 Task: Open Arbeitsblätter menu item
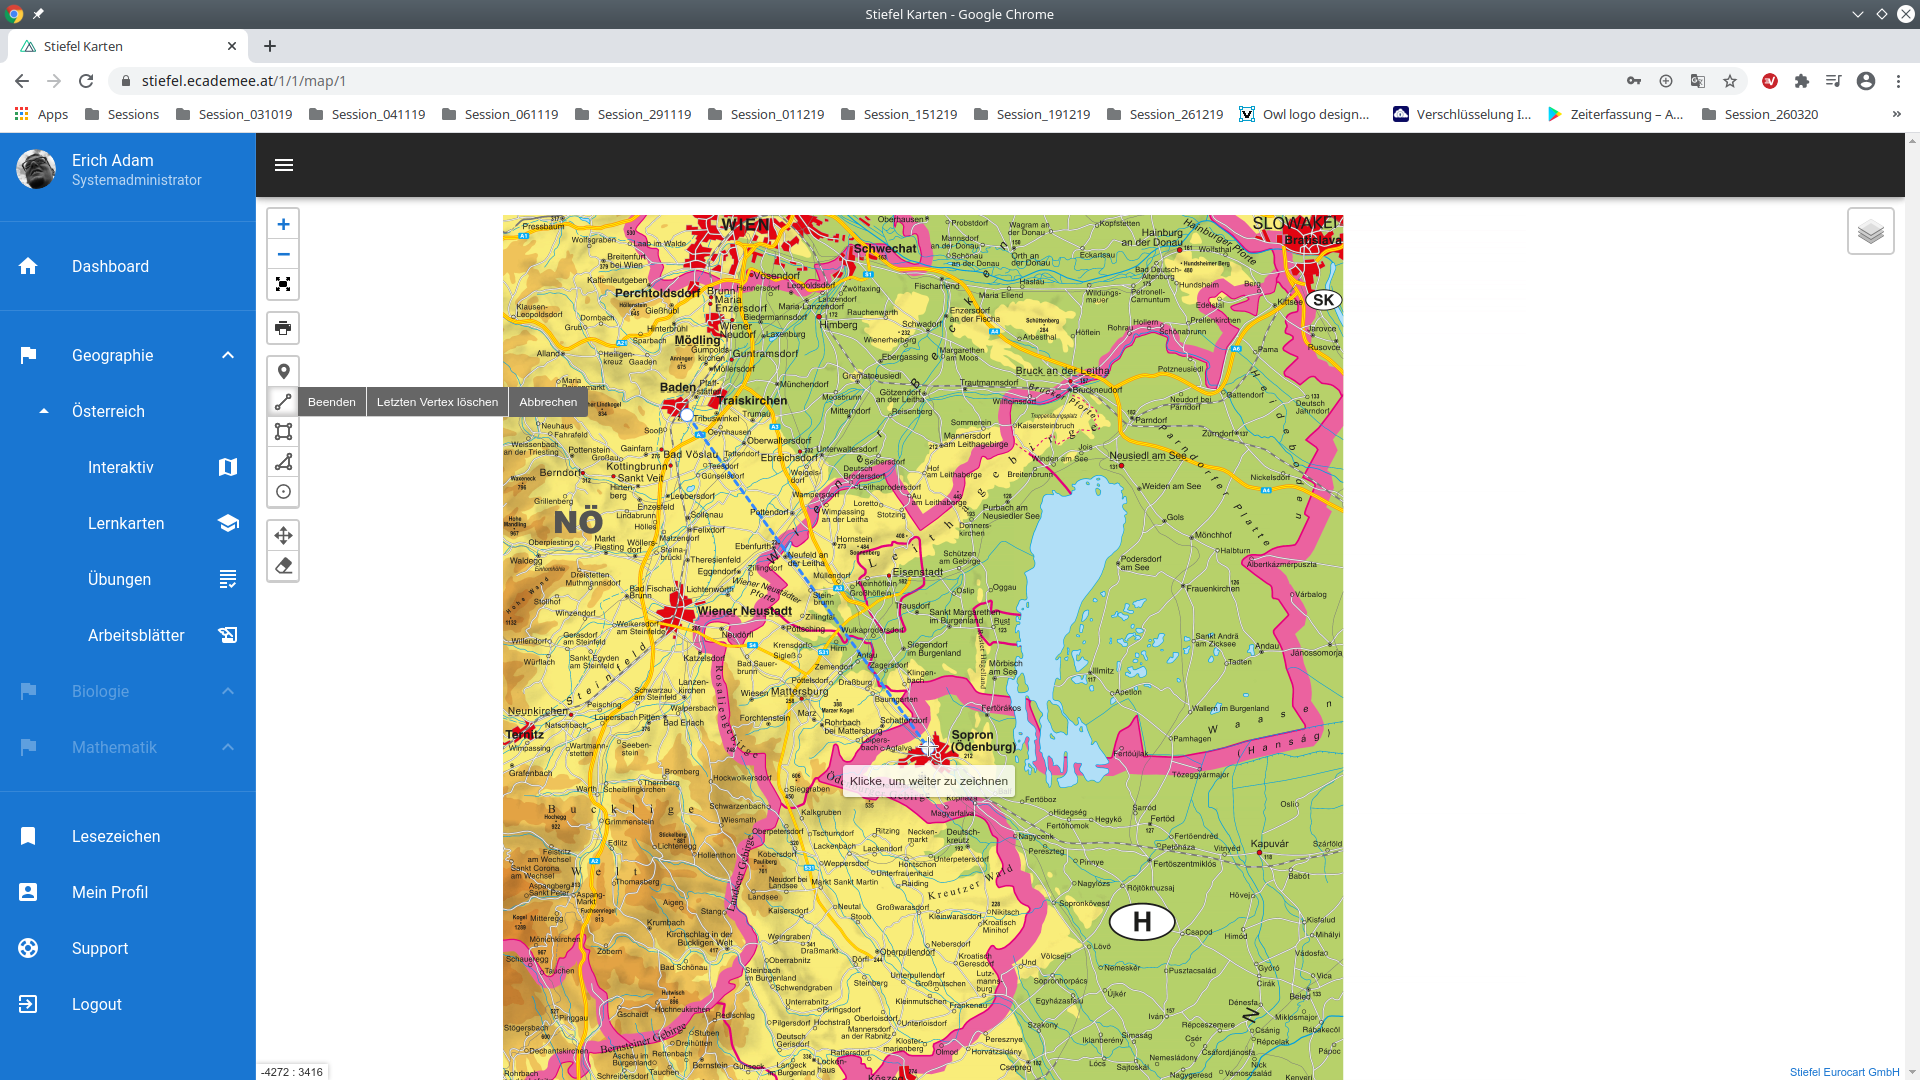pos(128,635)
